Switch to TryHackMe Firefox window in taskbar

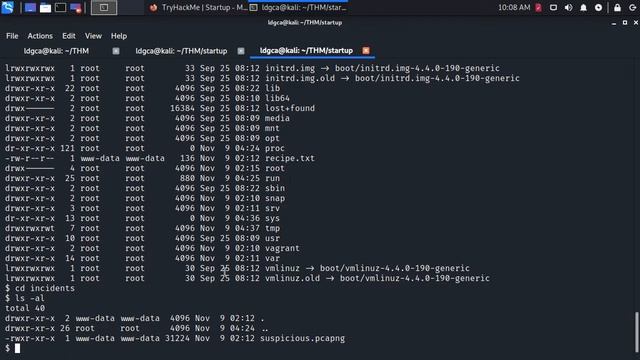coord(198,7)
